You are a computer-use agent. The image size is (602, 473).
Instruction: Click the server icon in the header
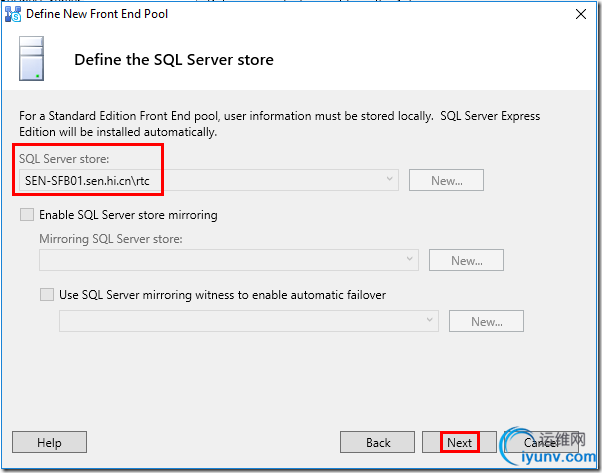pyautogui.click(x=33, y=60)
